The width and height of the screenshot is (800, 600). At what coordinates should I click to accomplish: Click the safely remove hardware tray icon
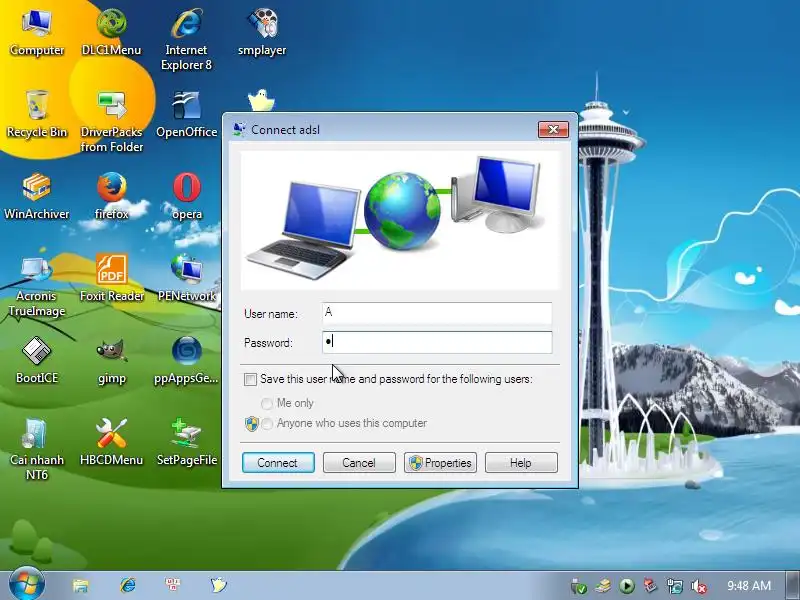click(579, 586)
